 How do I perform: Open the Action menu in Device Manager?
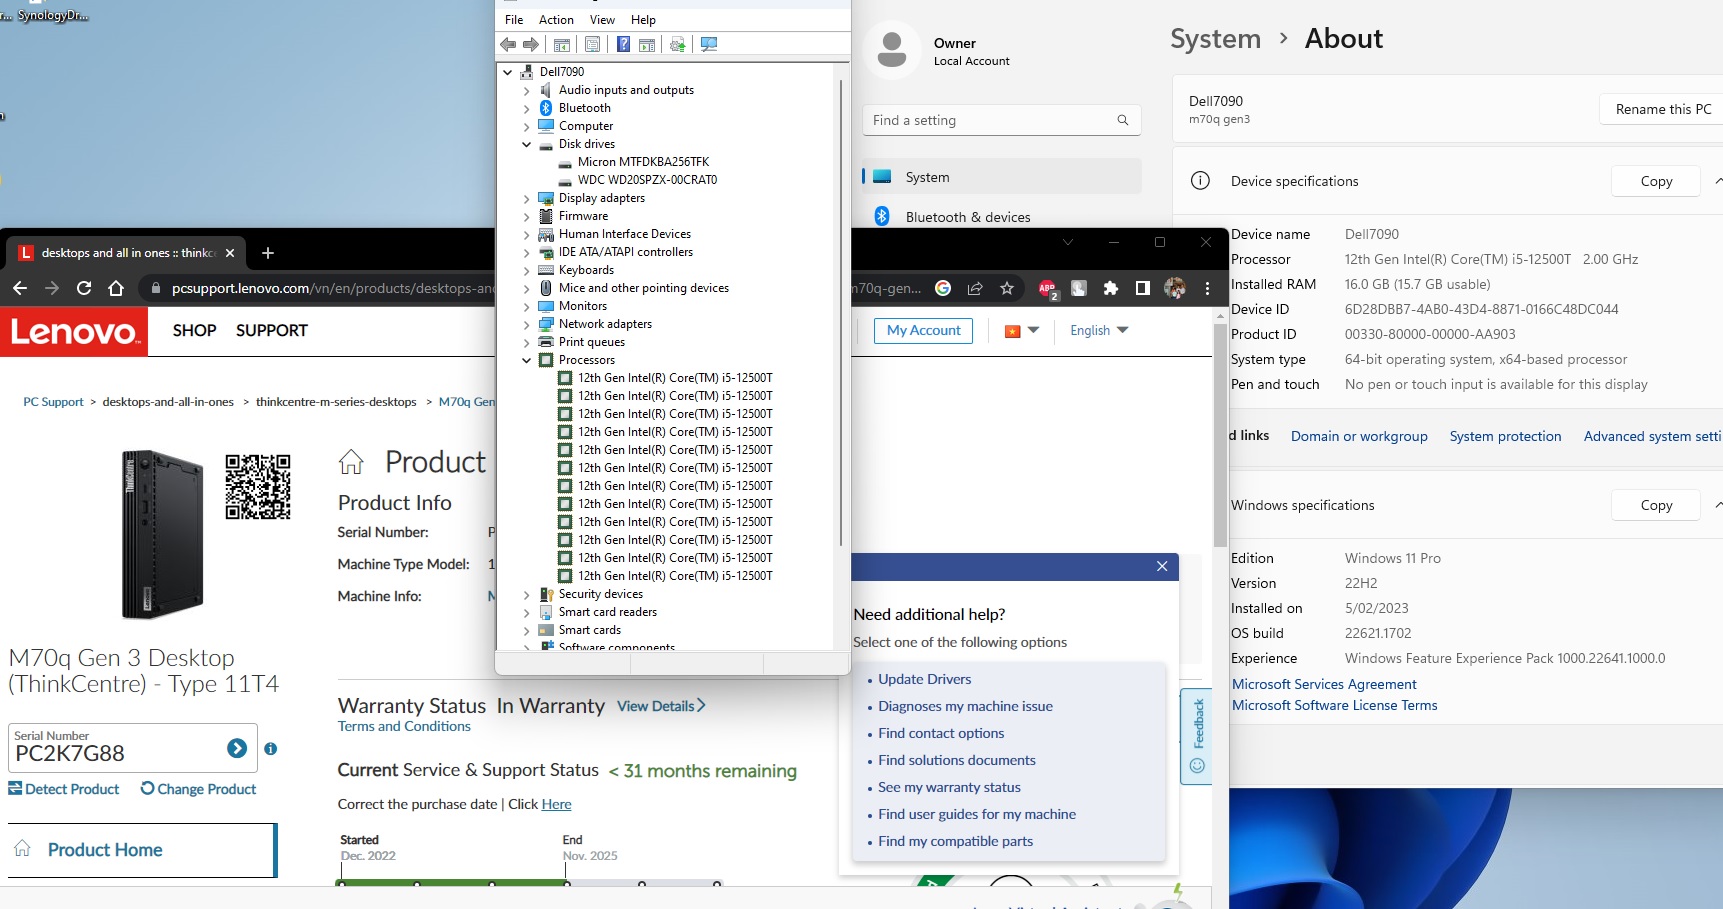pyautogui.click(x=556, y=20)
